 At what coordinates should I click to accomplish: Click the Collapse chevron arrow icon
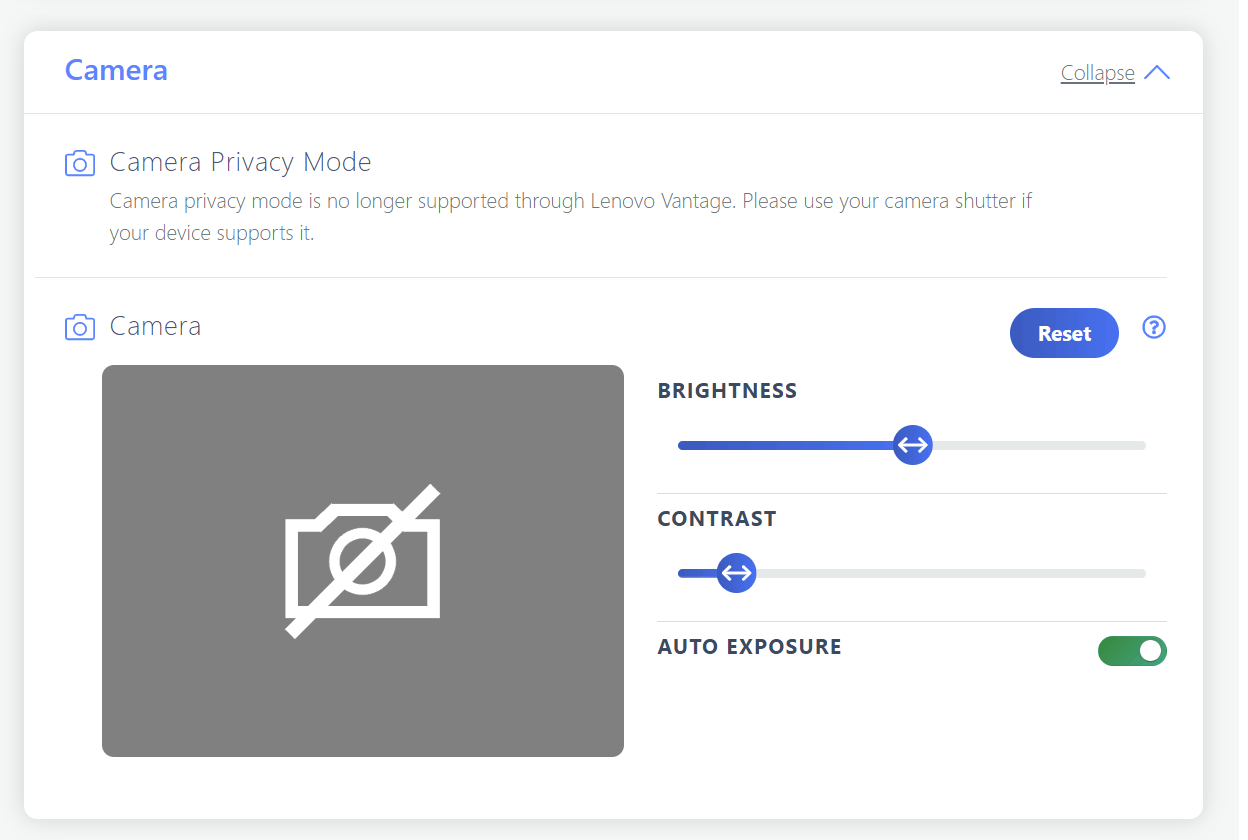(x=1156, y=73)
